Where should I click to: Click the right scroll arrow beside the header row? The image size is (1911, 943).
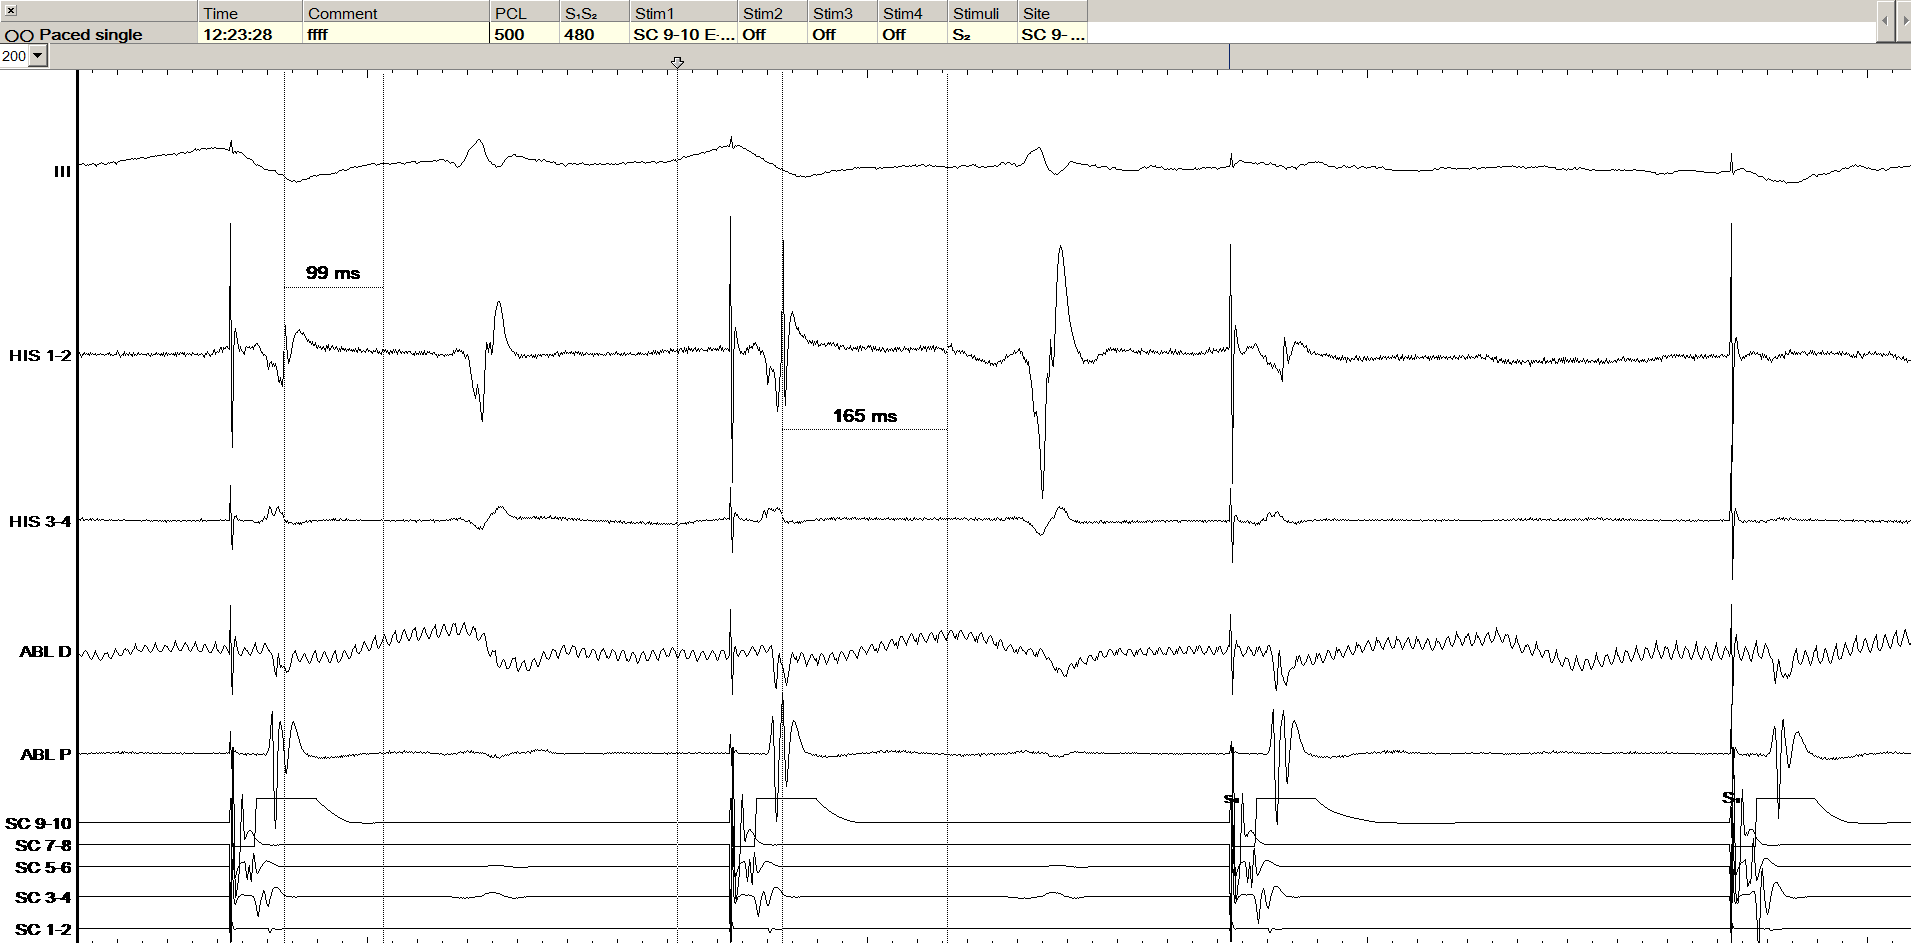coord(1903,20)
